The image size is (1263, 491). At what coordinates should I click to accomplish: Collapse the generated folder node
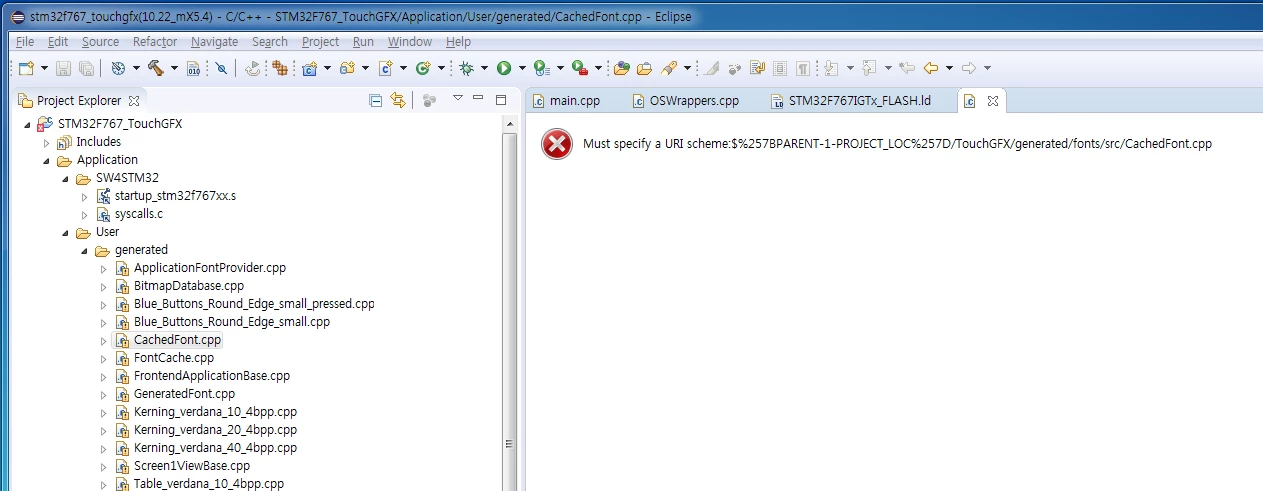[84, 250]
